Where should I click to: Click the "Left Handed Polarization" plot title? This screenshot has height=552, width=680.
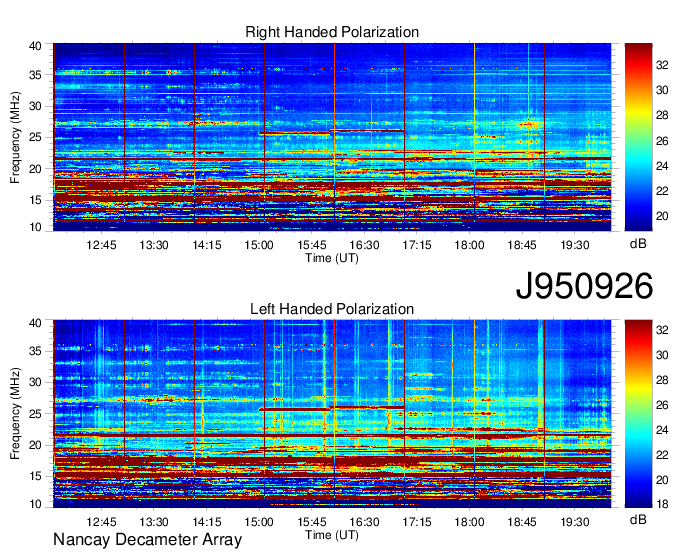332,309
